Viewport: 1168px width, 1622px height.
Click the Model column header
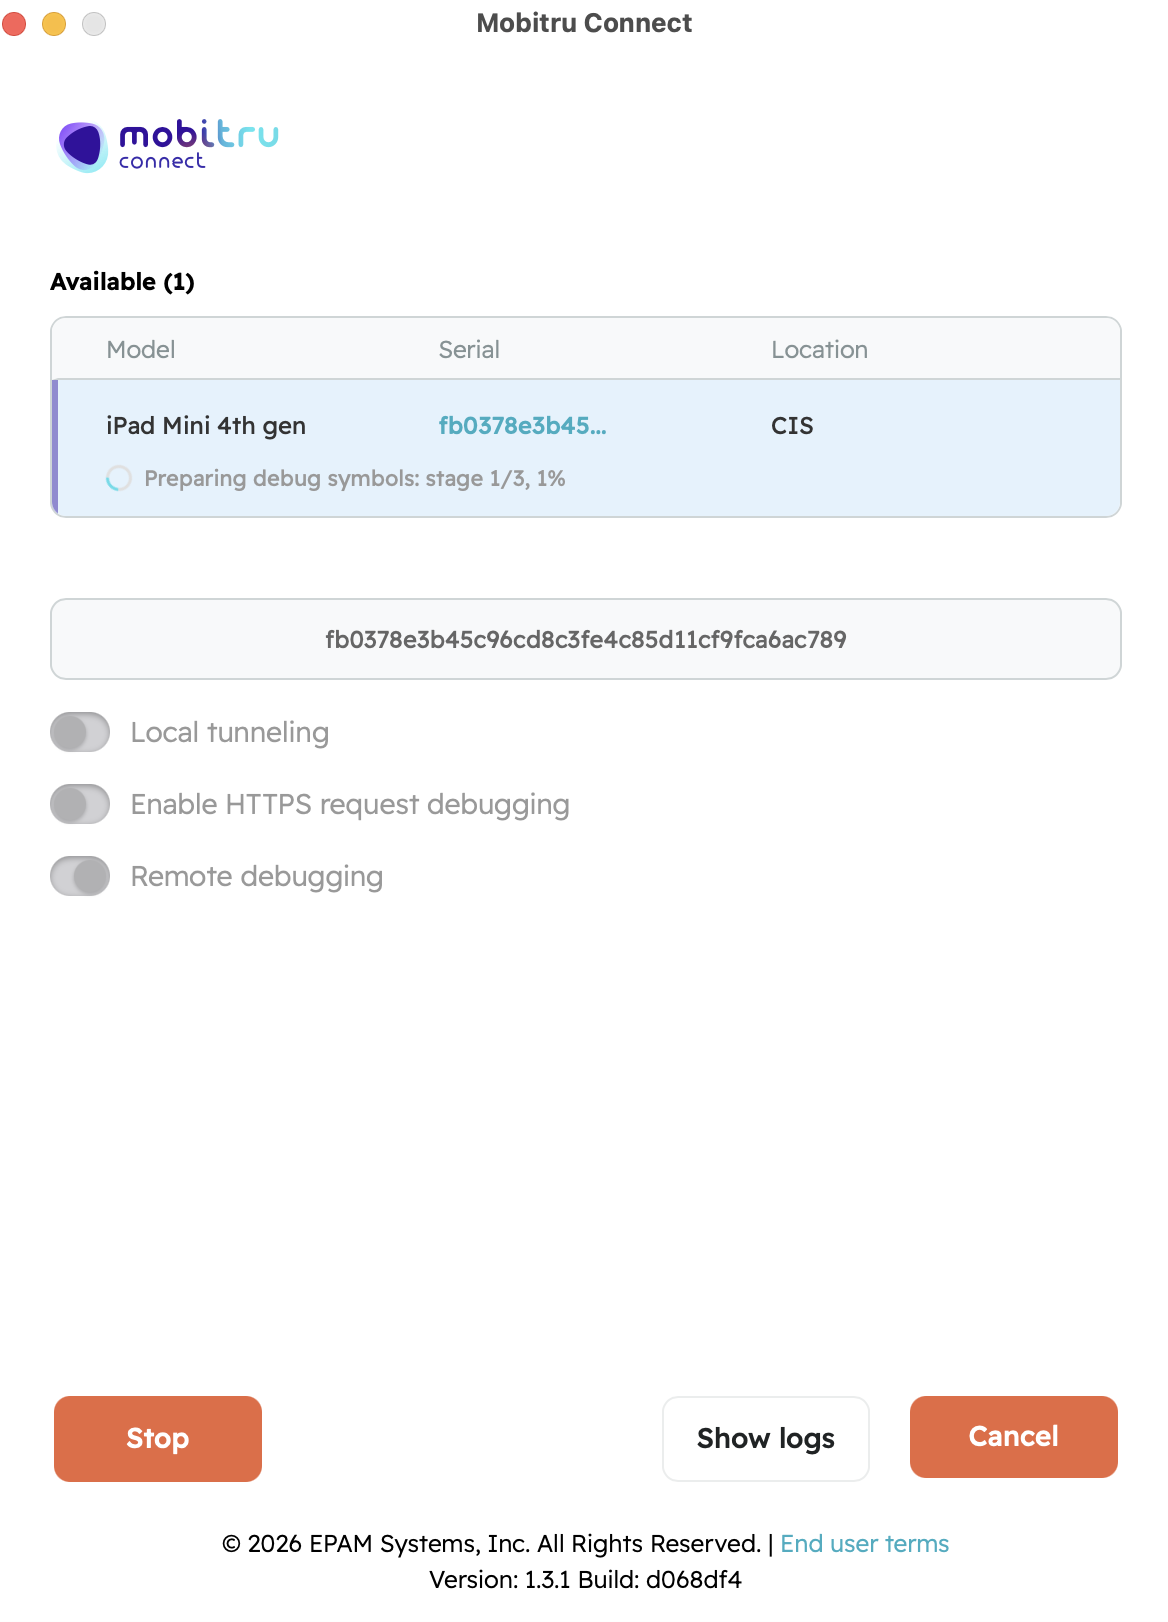(x=141, y=350)
